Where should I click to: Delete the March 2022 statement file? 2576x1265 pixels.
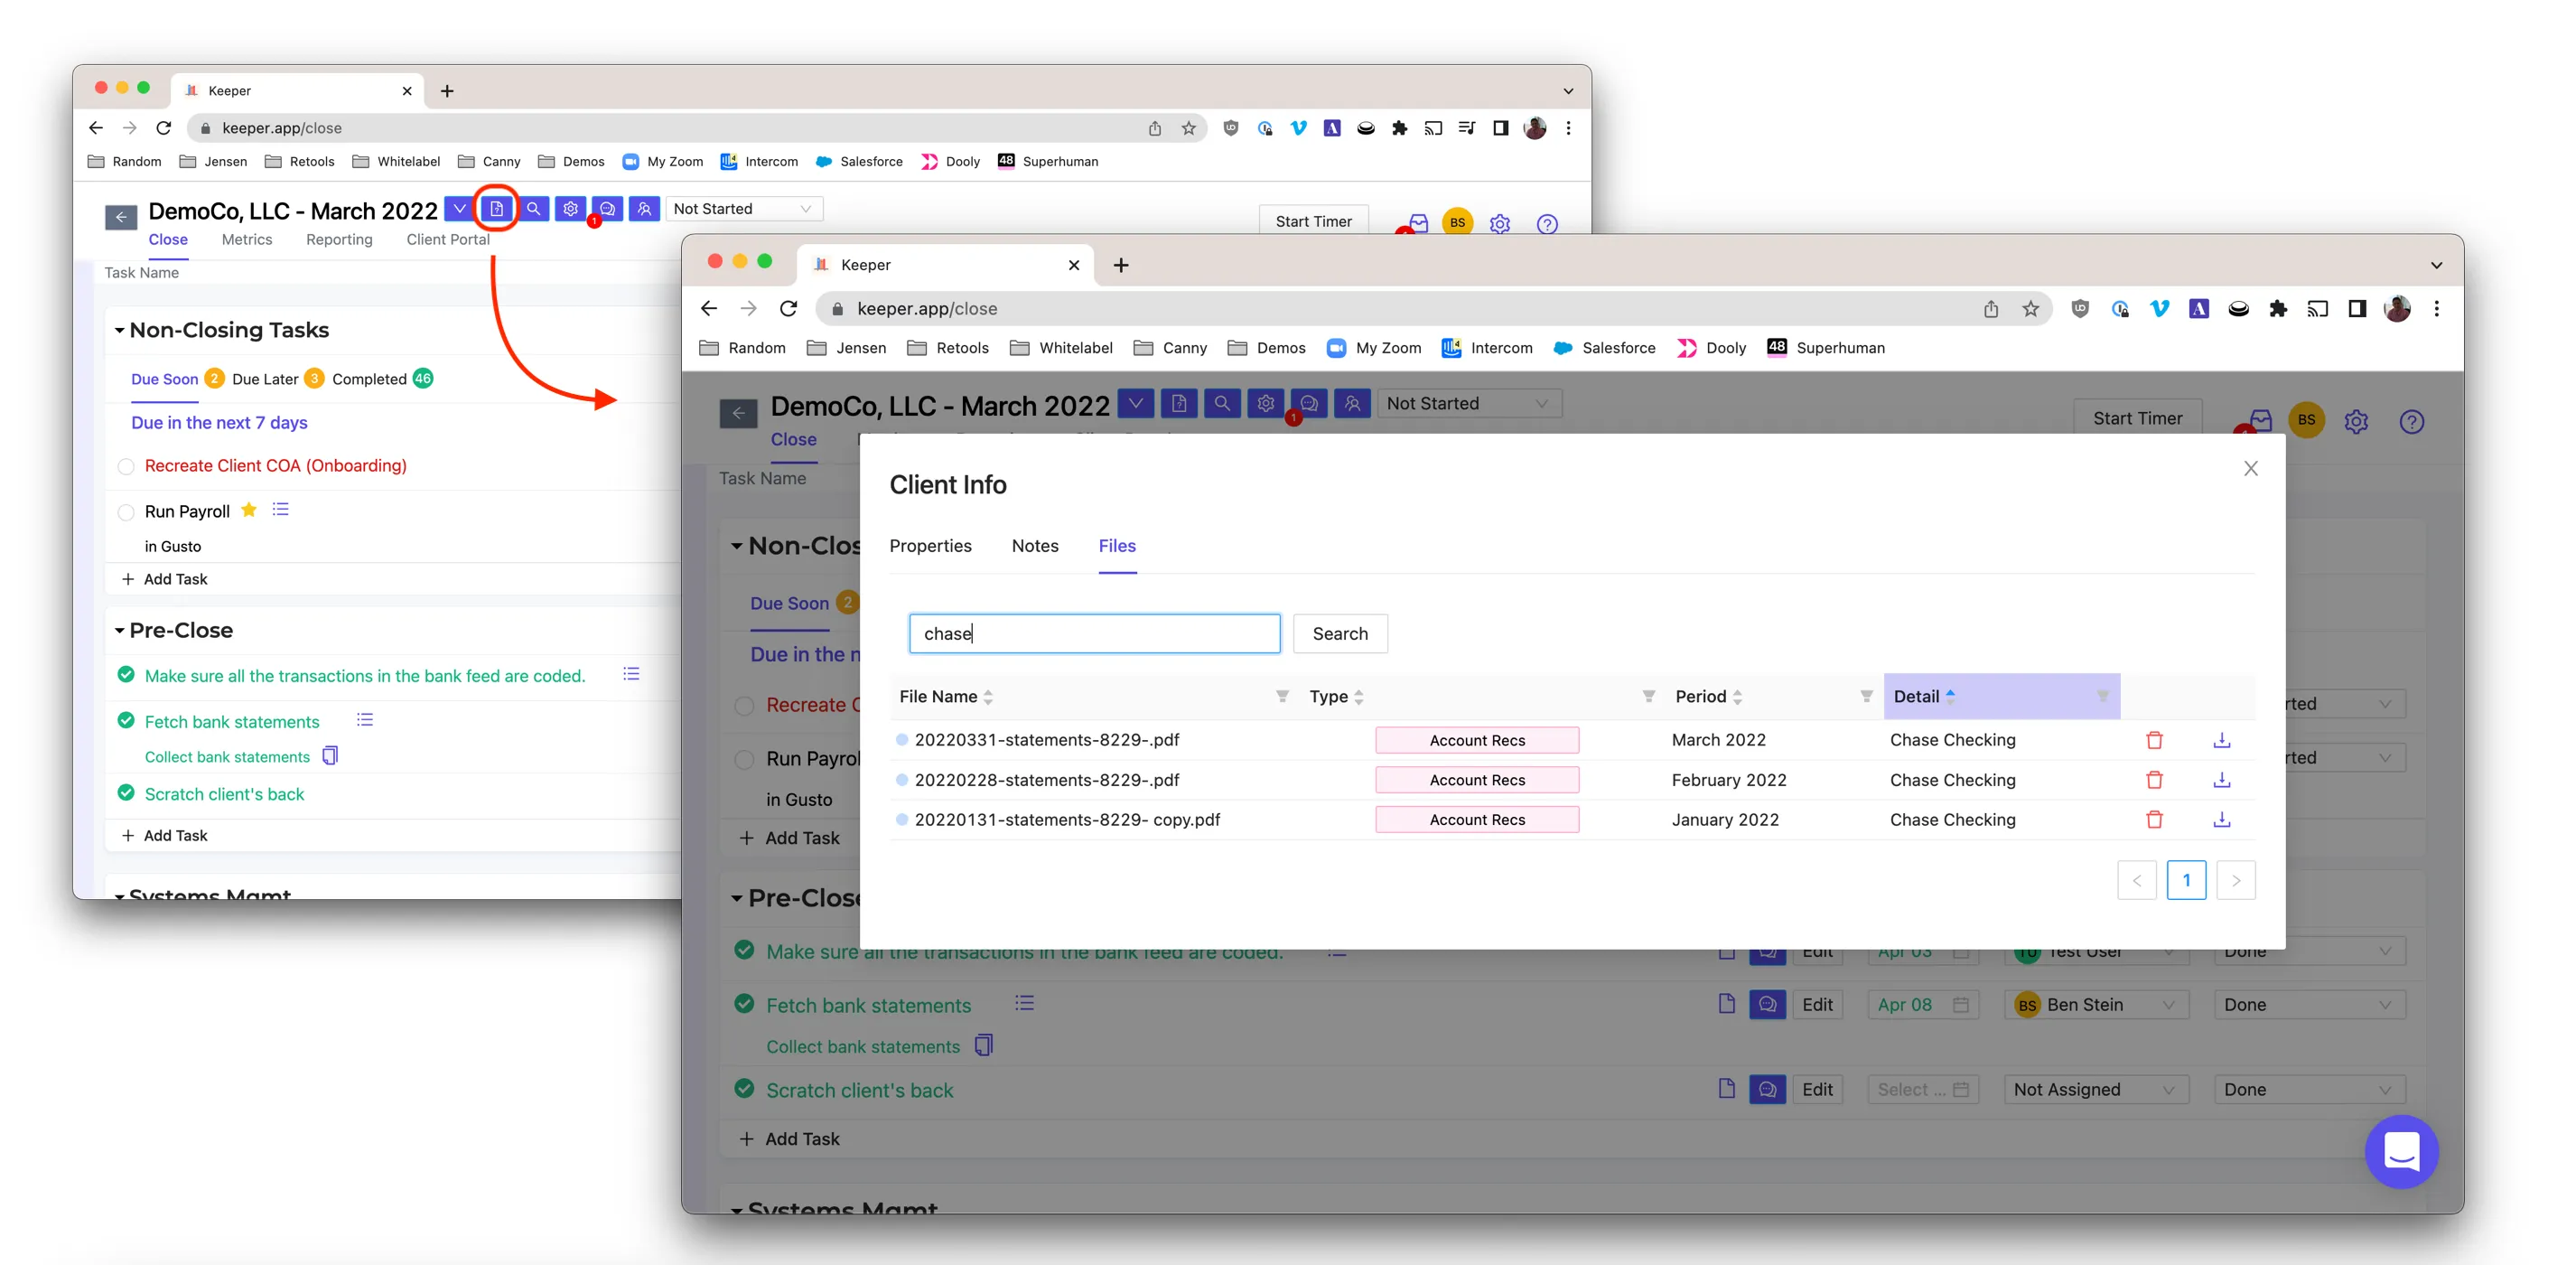pos(2154,740)
